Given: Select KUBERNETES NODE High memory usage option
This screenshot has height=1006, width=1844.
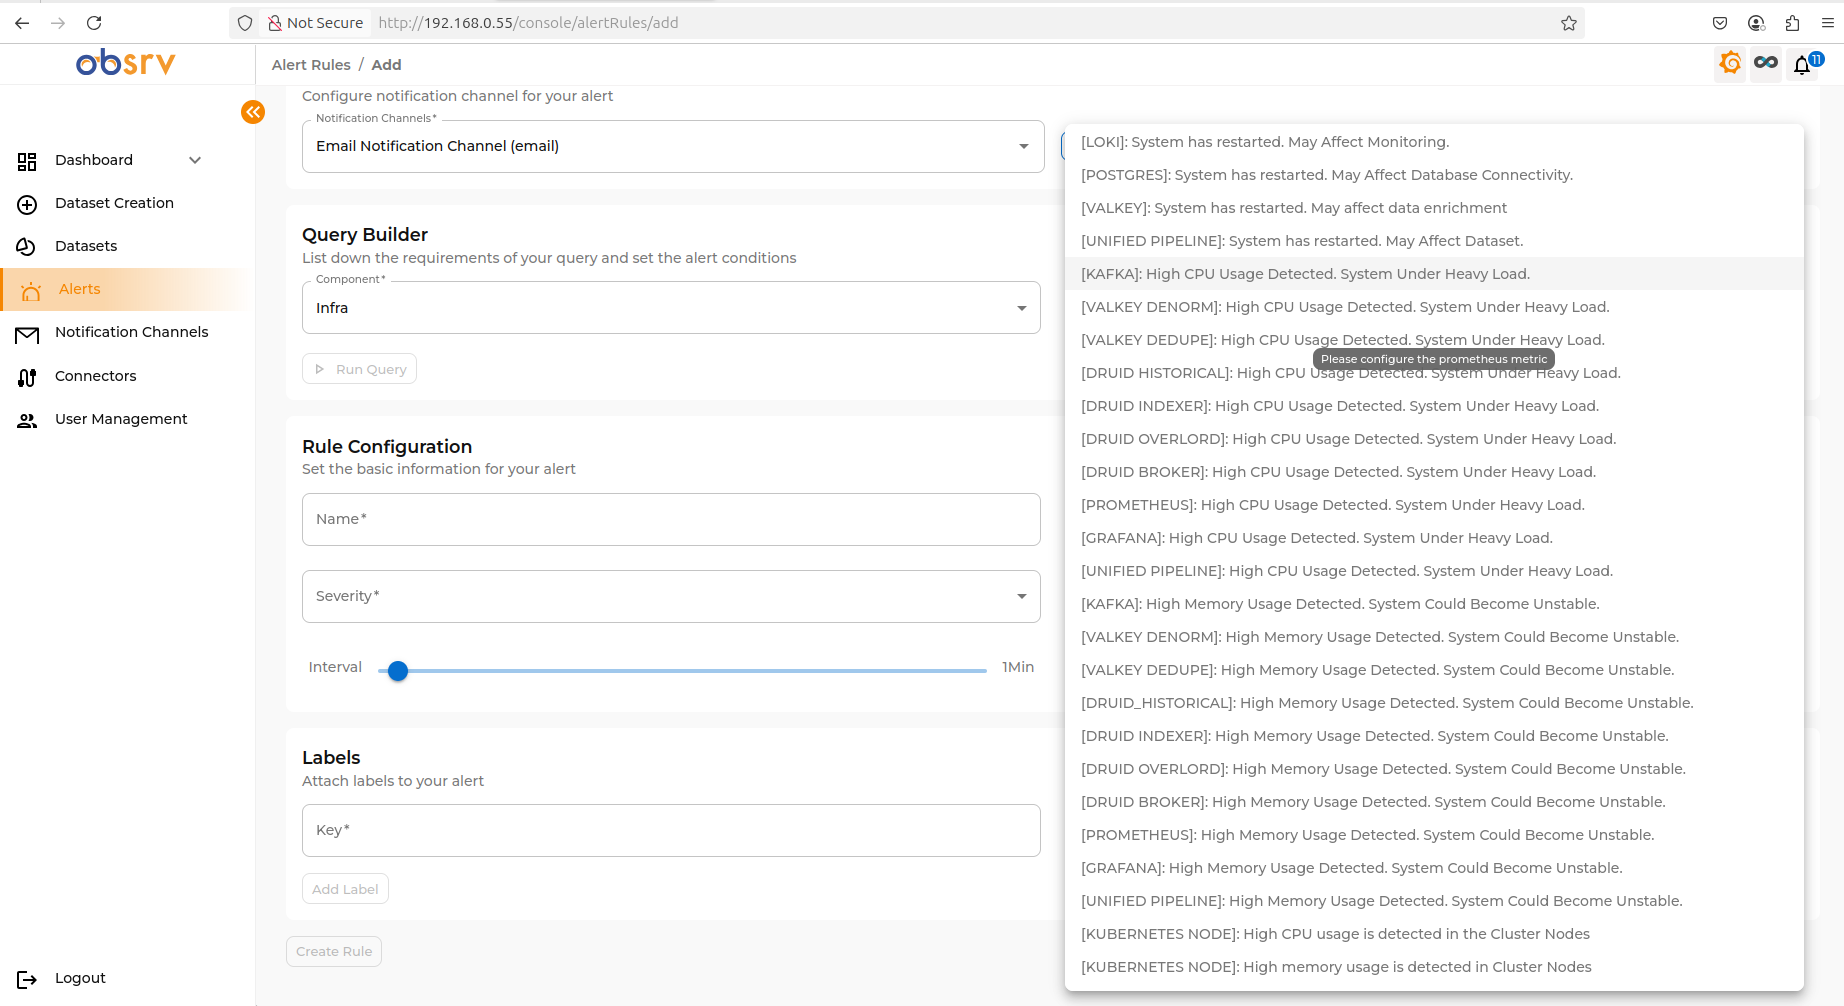Looking at the screenshot, I should (1434, 967).
